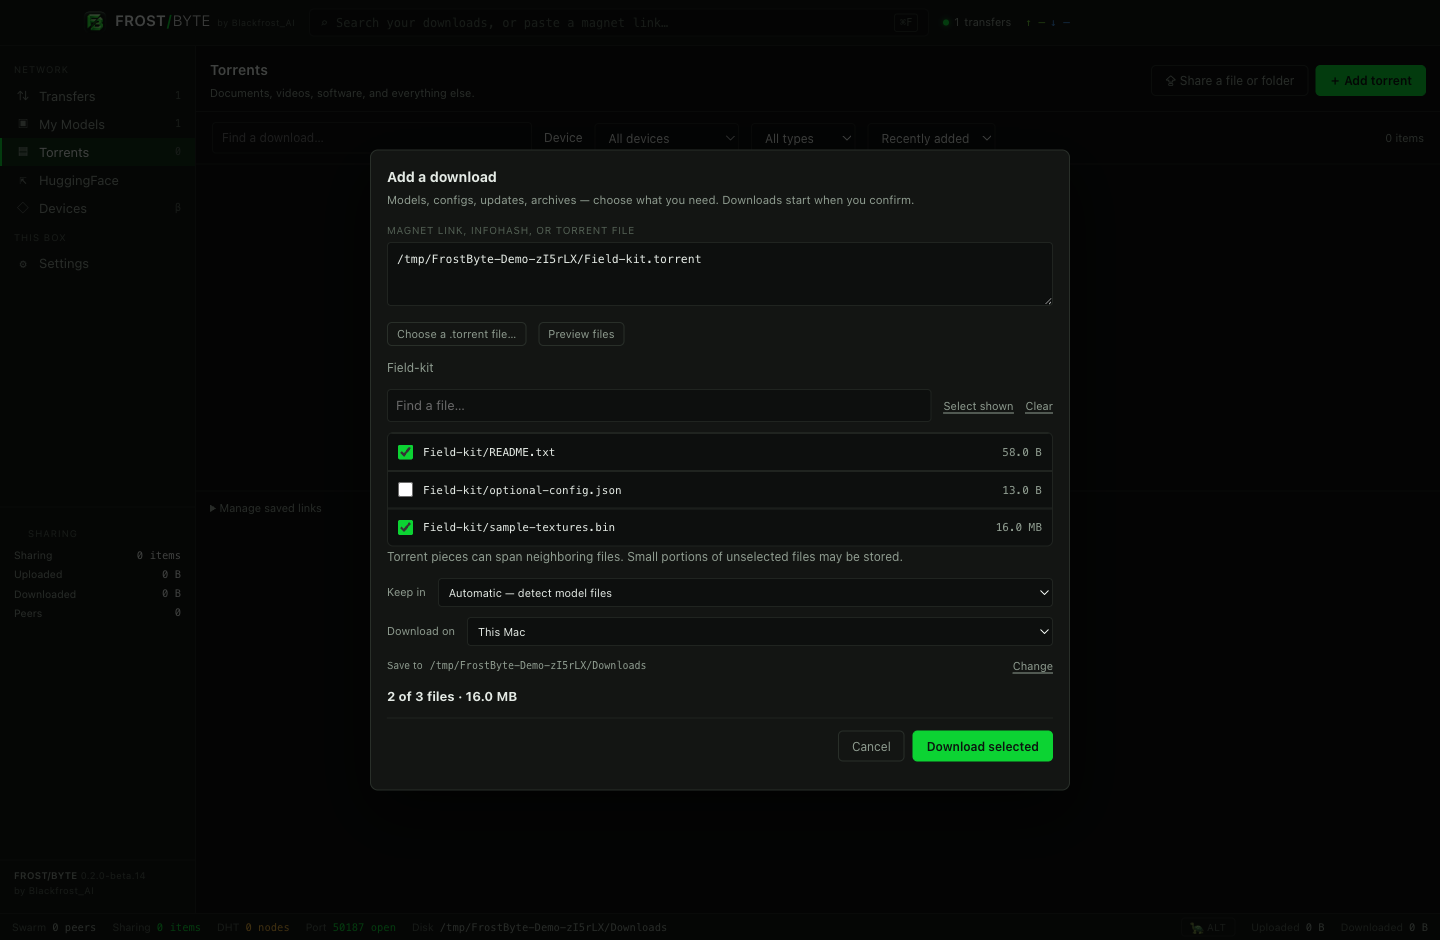Click Choose a .torrent file button
Viewport: 1440px width, 940px height.
point(457,334)
